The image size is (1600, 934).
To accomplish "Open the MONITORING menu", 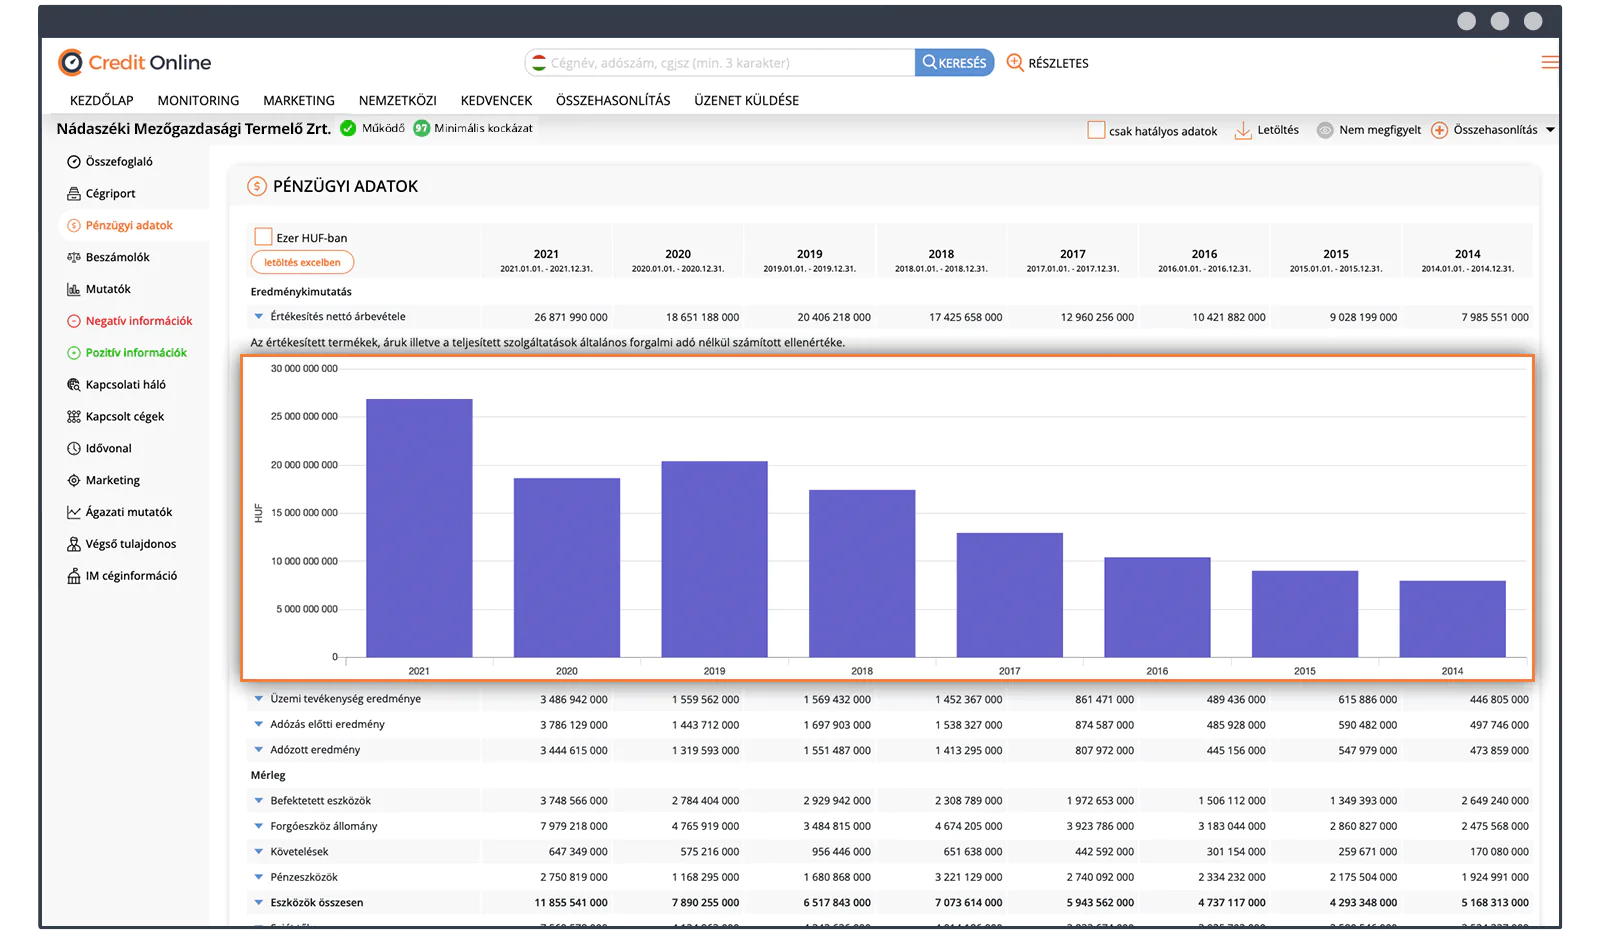I will pyautogui.click(x=198, y=101).
